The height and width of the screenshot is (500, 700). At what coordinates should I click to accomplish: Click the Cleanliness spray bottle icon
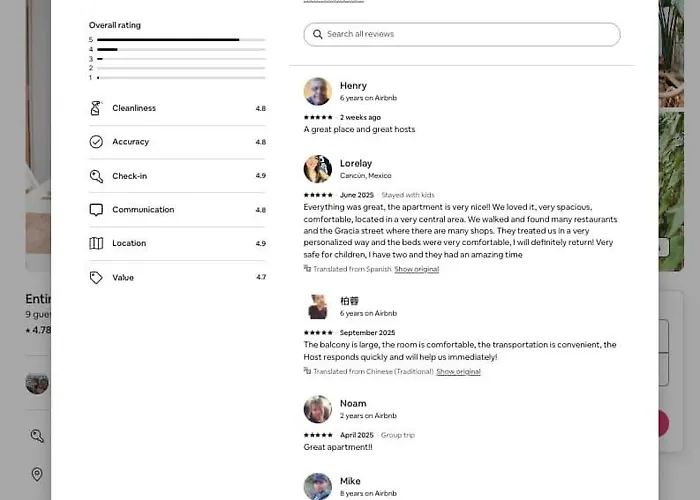[96, 108]
